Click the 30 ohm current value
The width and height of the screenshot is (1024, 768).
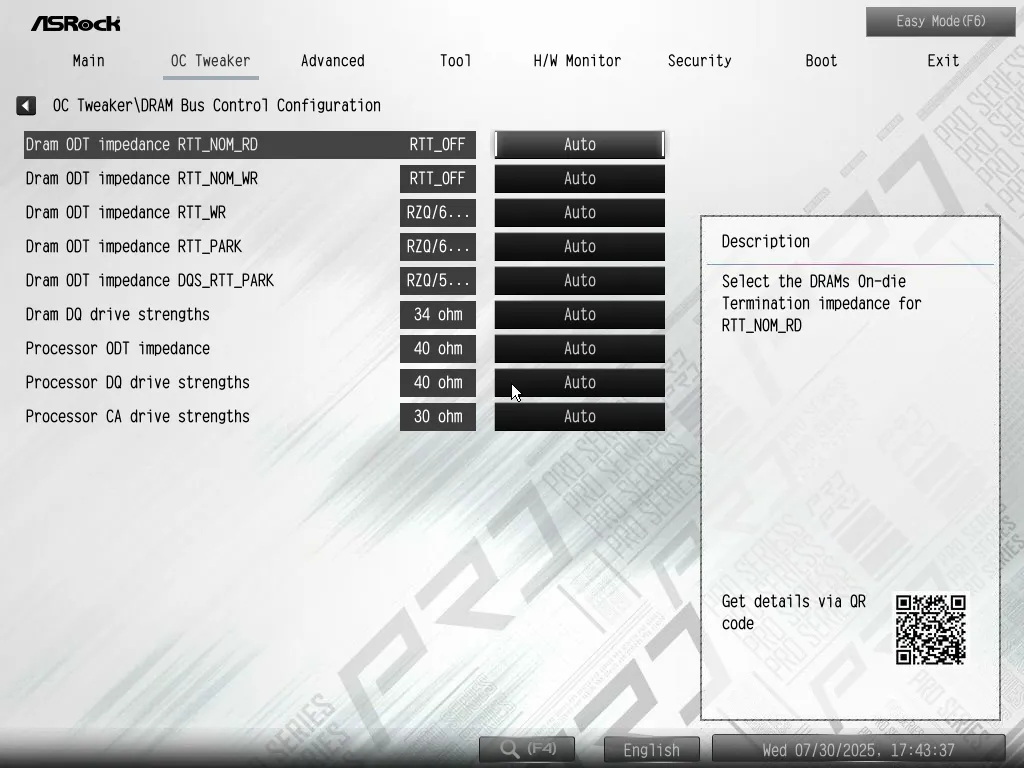pyautogui.click(x=438, y=416)
